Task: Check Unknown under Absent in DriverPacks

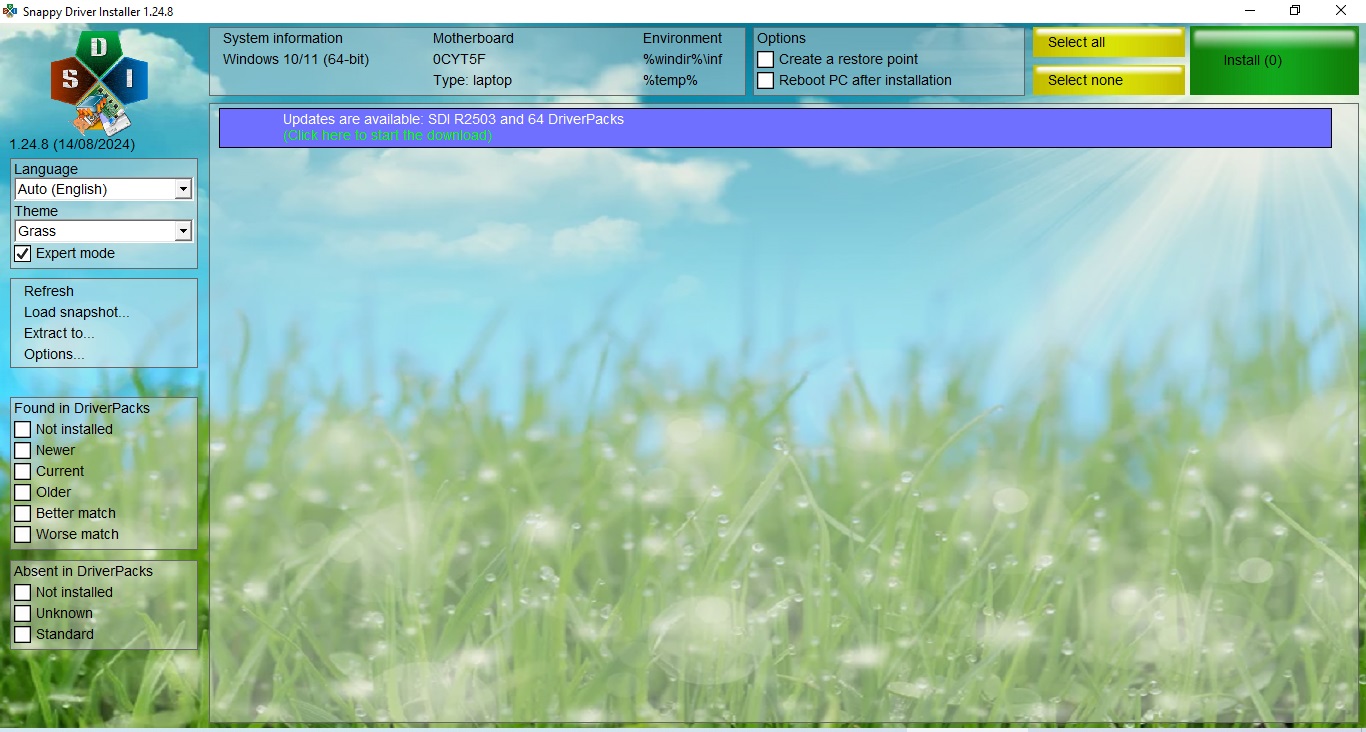Action: (22, 613)
